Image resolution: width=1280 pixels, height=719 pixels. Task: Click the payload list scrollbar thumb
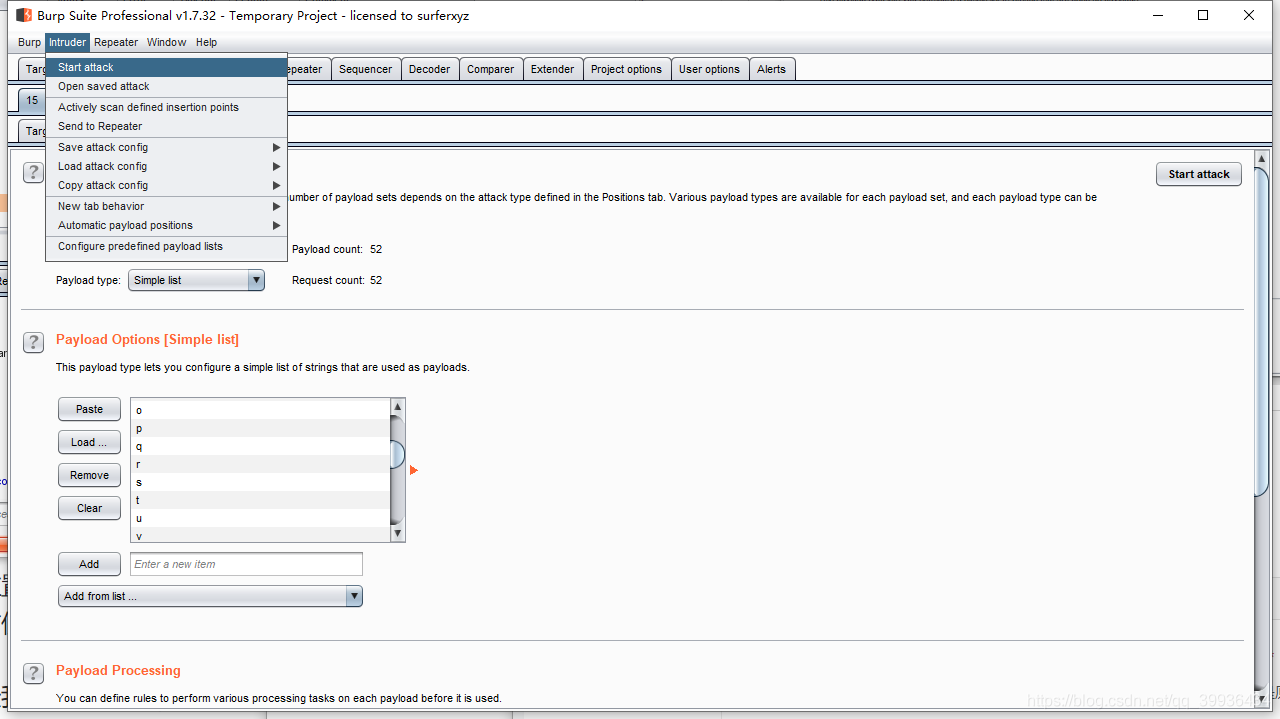coord(397,455)
